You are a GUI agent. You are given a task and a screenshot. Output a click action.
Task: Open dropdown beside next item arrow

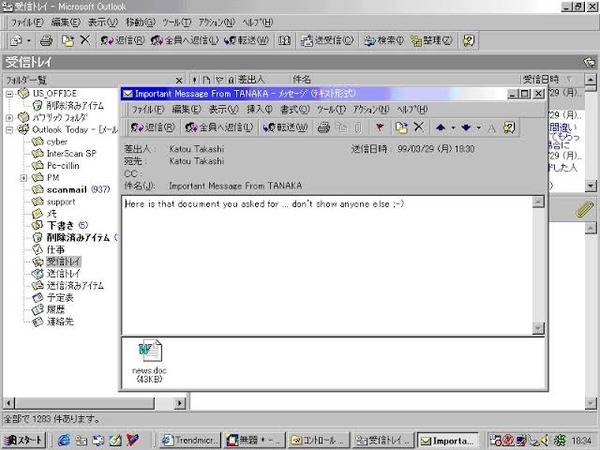click(x=479, y=127)
